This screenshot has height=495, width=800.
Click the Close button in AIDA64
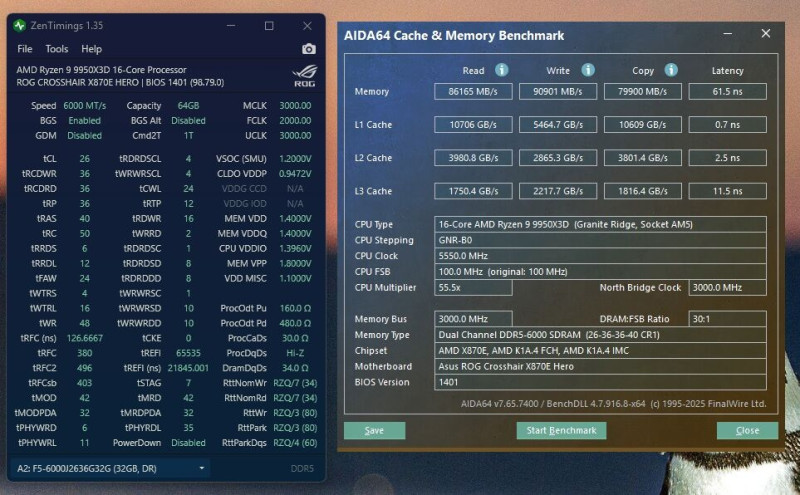(747, 430)
